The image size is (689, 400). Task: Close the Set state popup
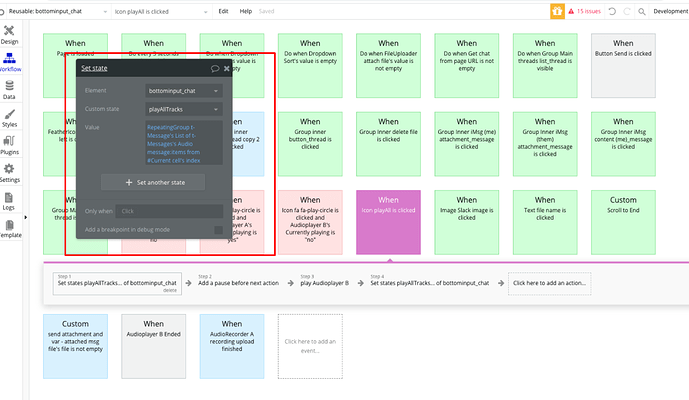228,68
